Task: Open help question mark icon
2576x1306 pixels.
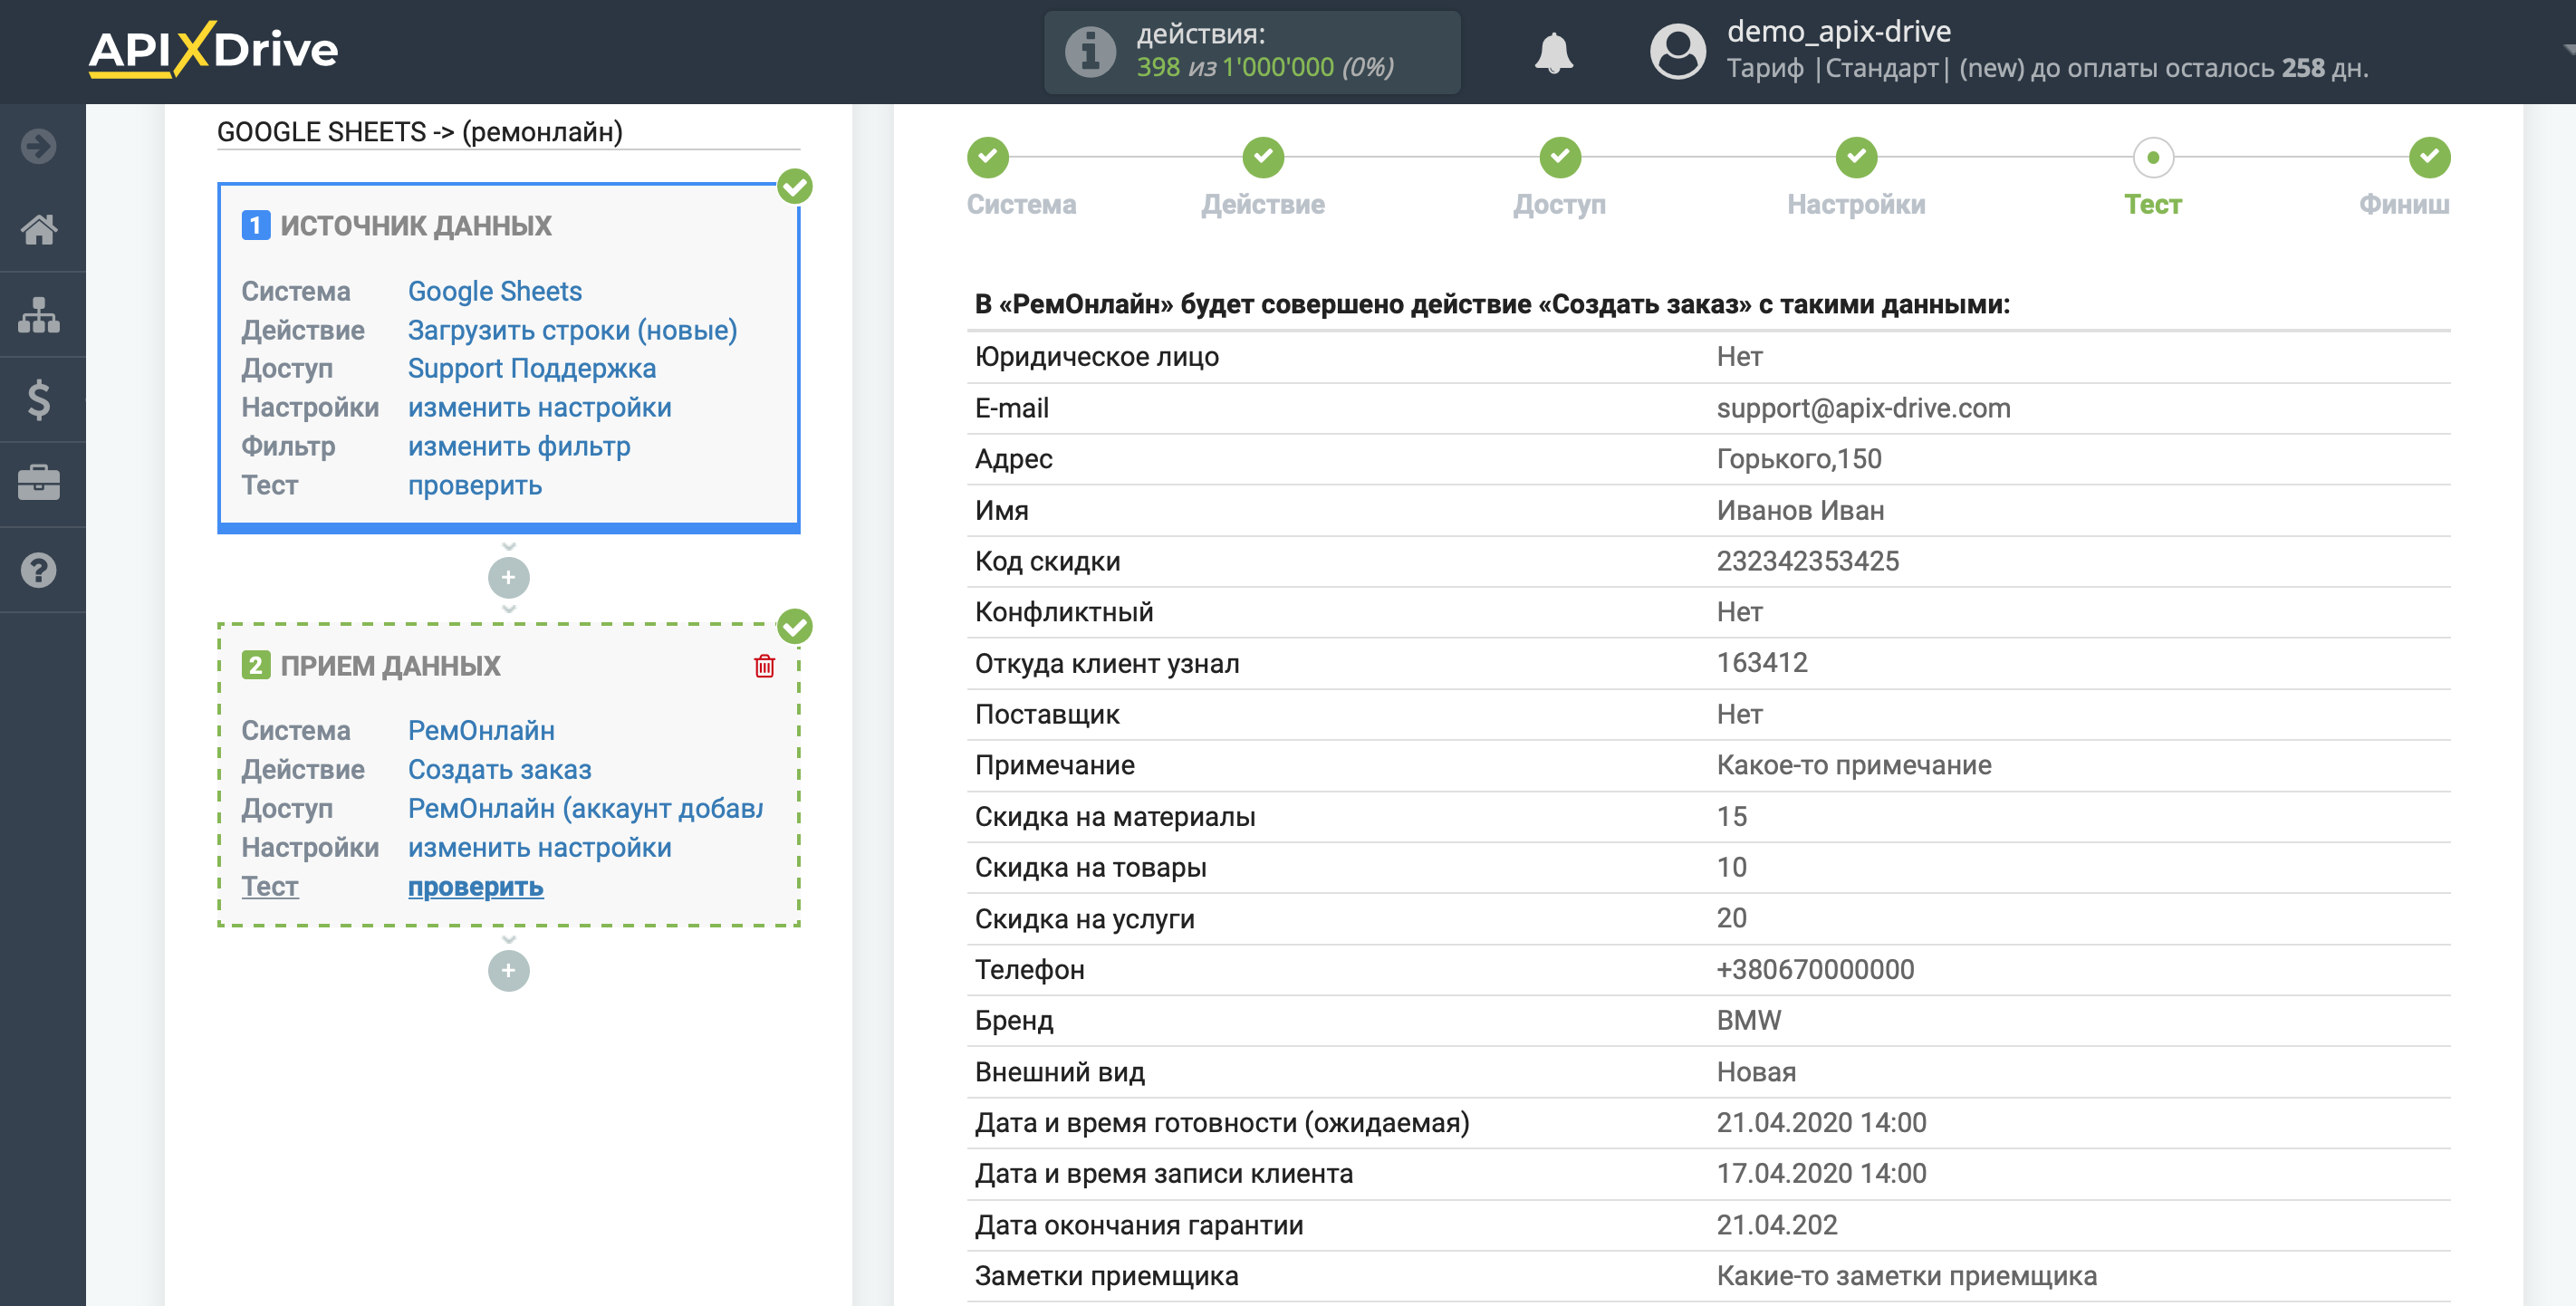Action: (39, 570)
